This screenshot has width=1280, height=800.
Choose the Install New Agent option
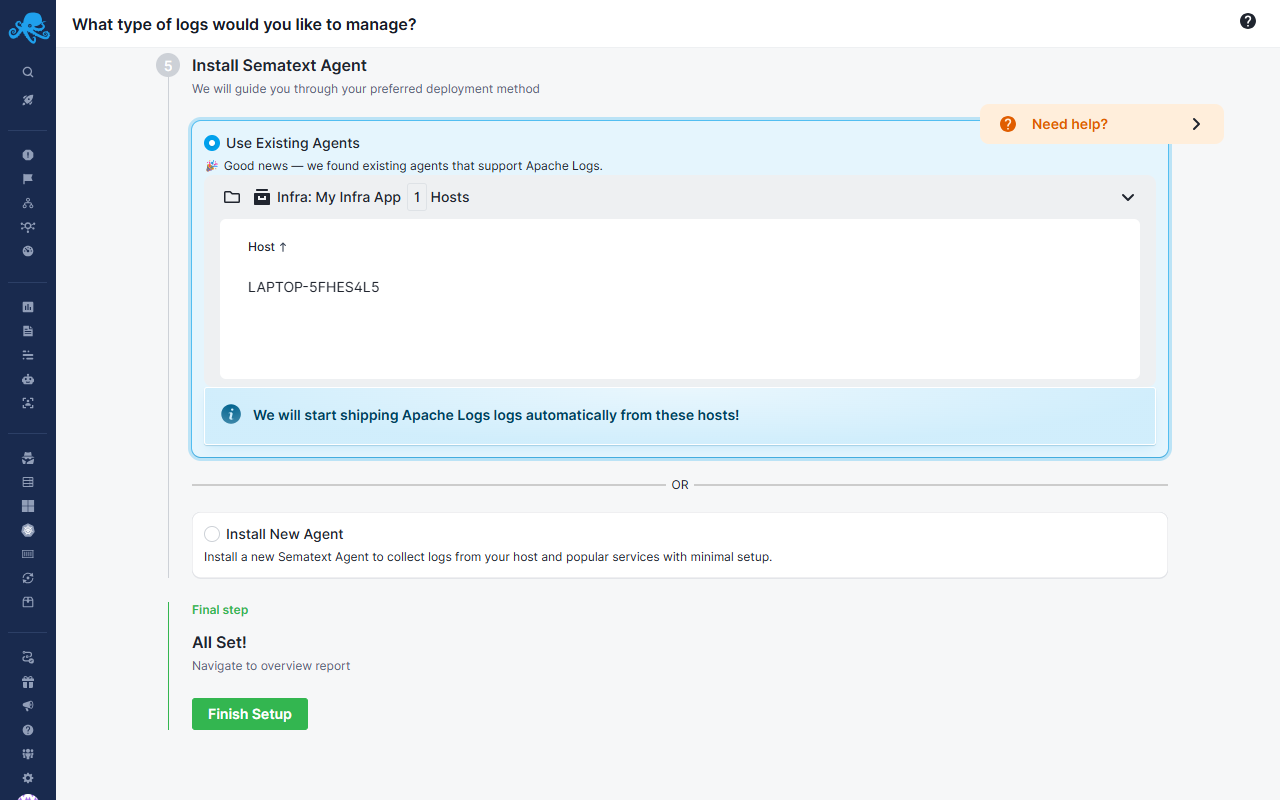point(211,534)
